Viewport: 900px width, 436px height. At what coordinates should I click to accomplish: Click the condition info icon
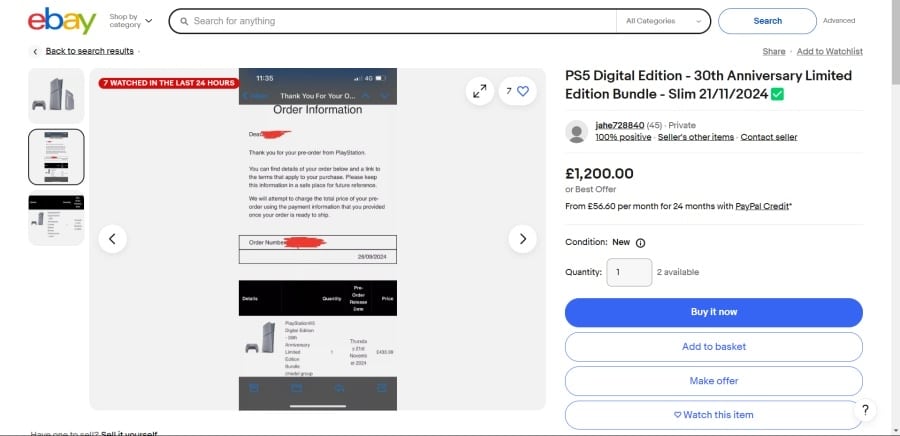(641, 243)
